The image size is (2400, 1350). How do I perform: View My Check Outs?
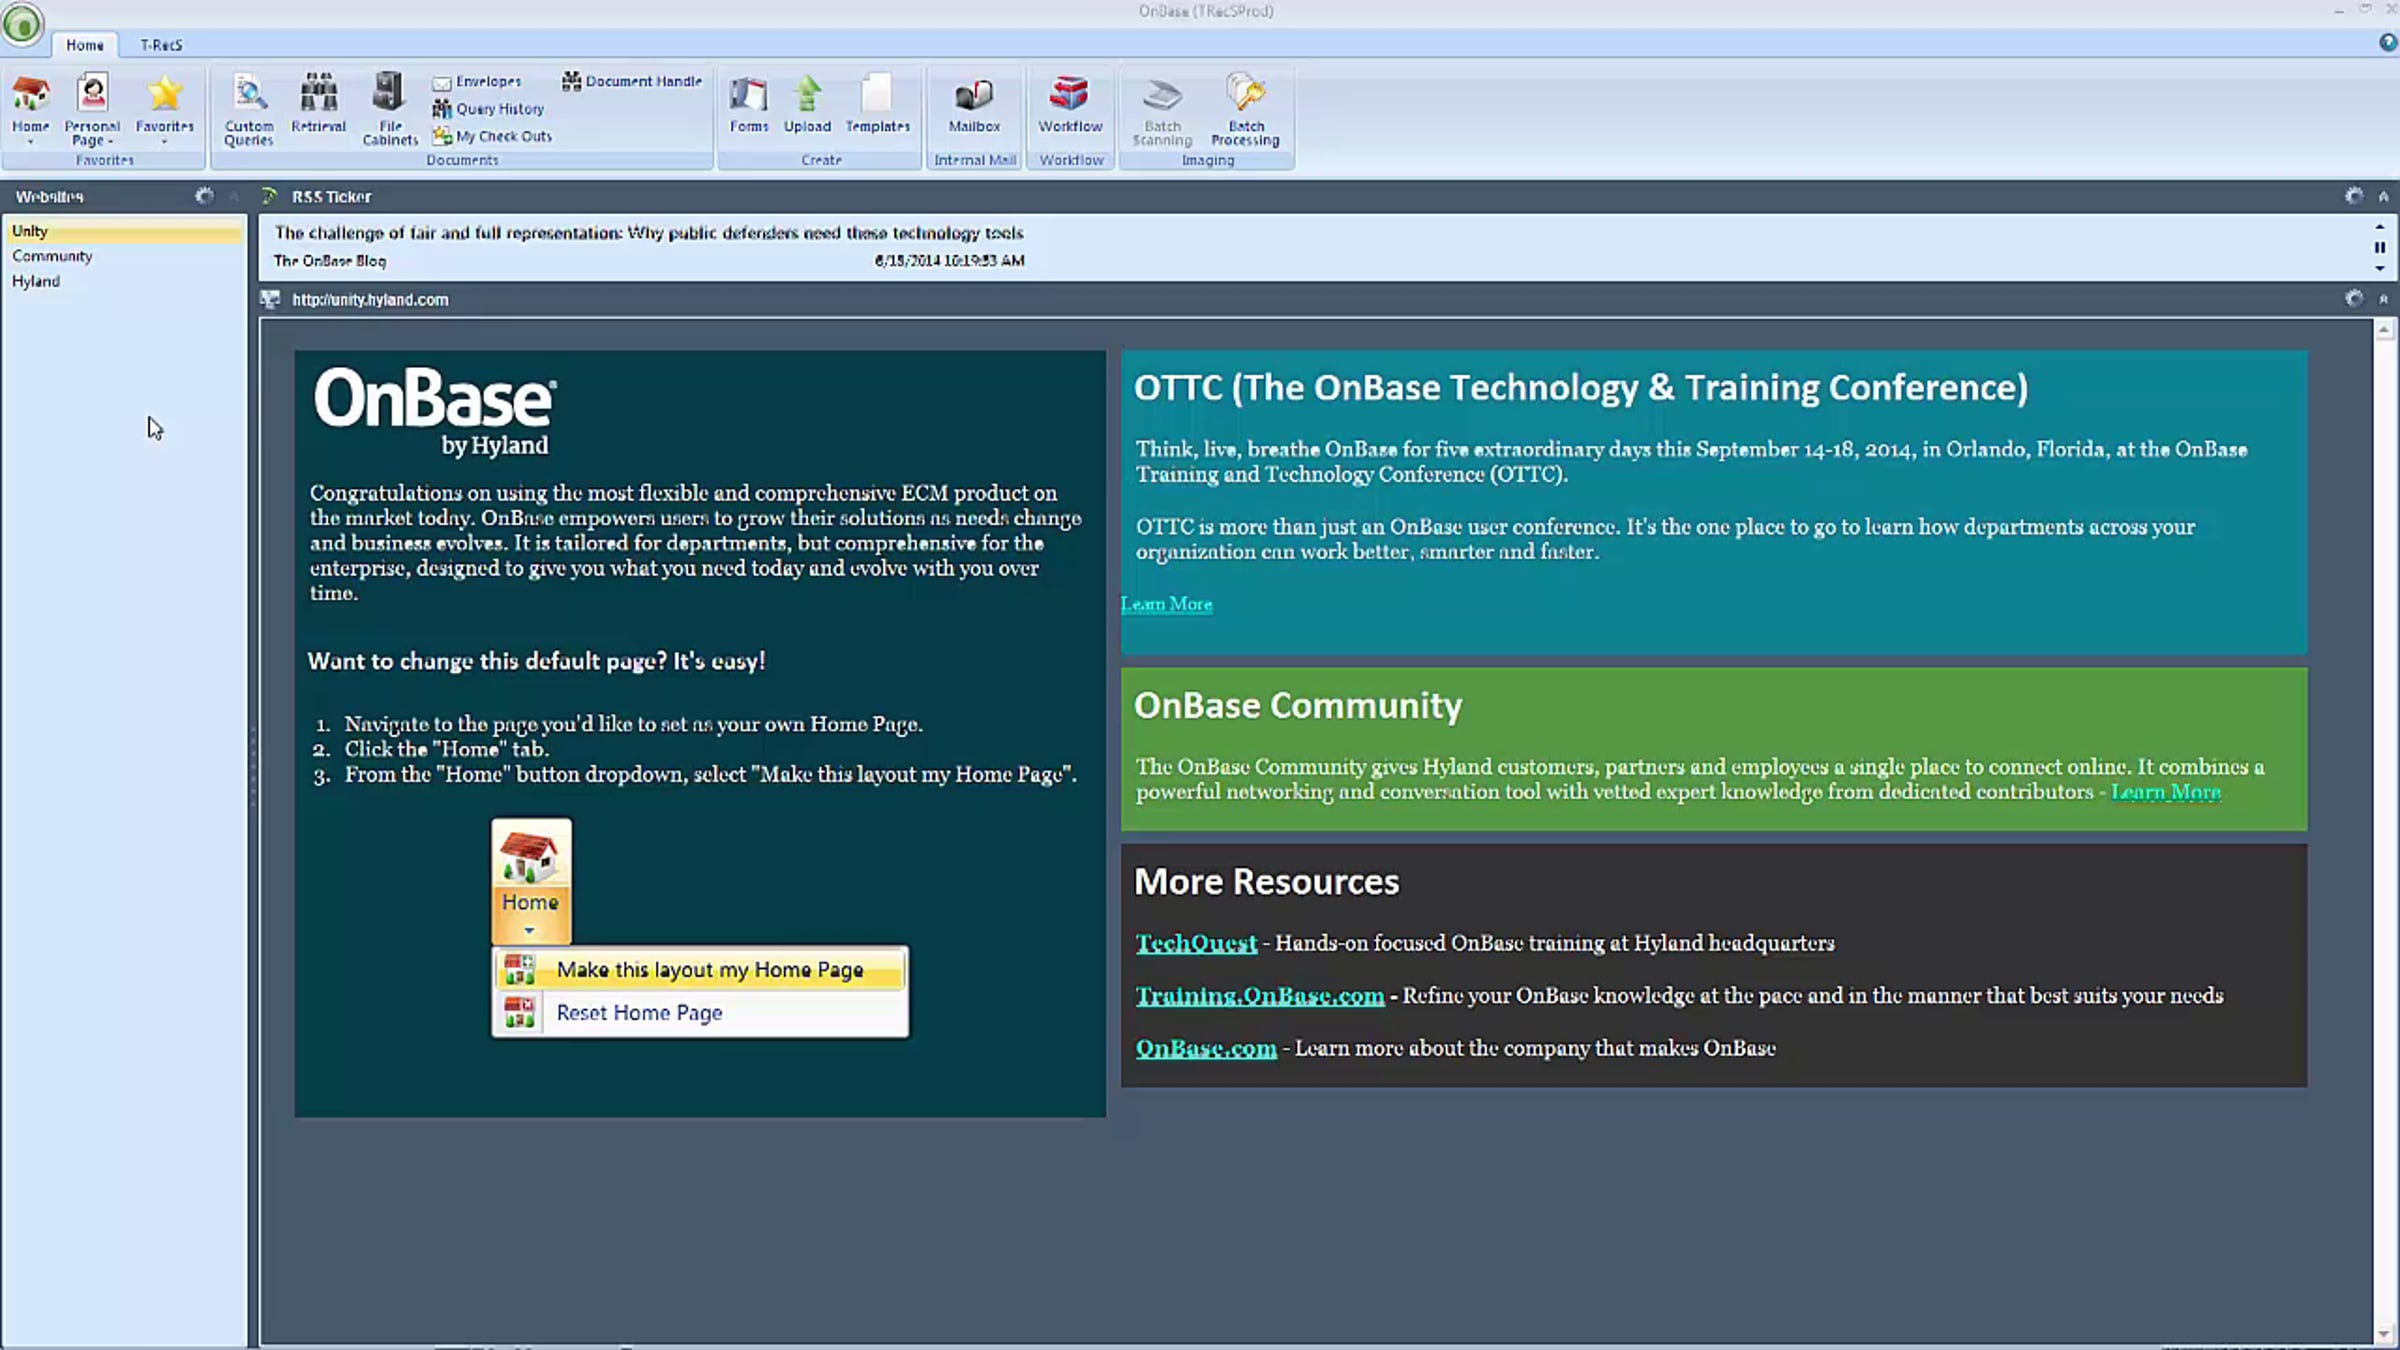click(492, 136)
